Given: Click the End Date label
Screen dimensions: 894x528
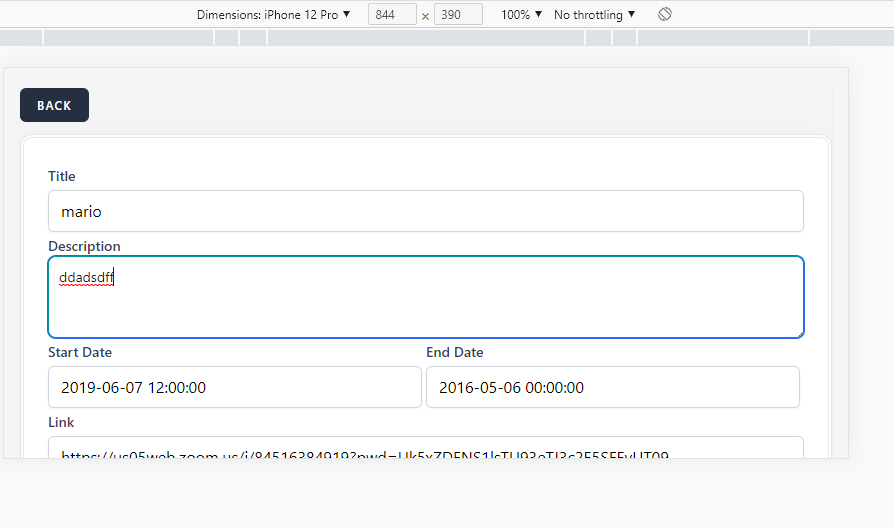Looking at the screenshot, I should tap(454, 352).
